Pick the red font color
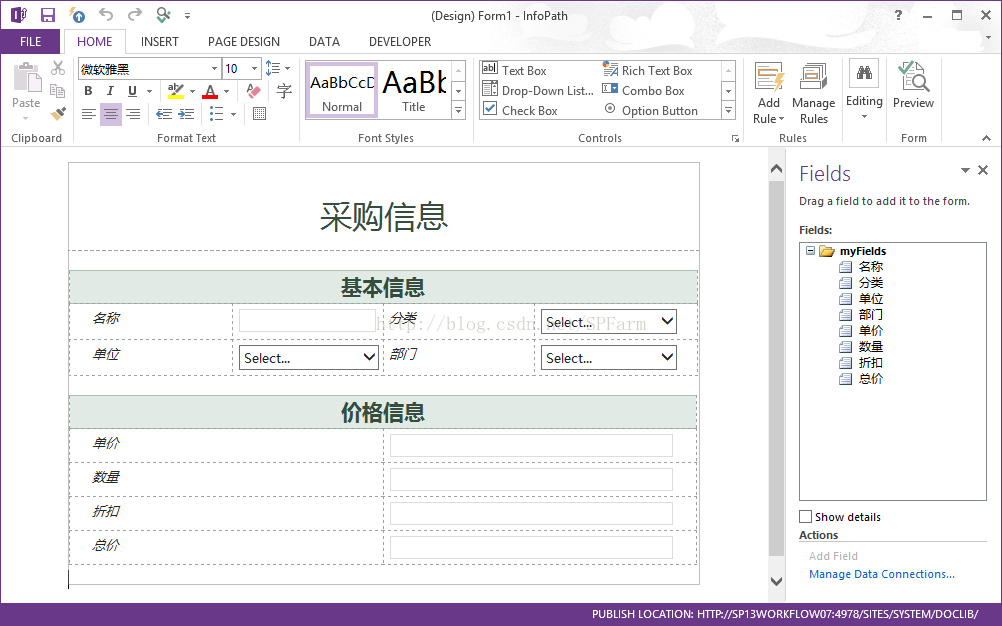 [210, 91]
